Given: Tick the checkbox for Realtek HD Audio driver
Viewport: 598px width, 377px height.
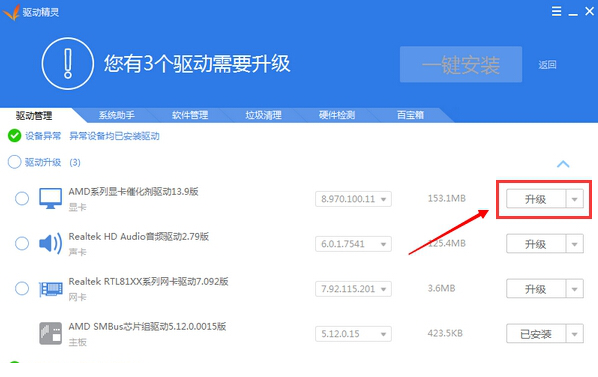Looking at the screenshot, I should click(x=22, y=243).
